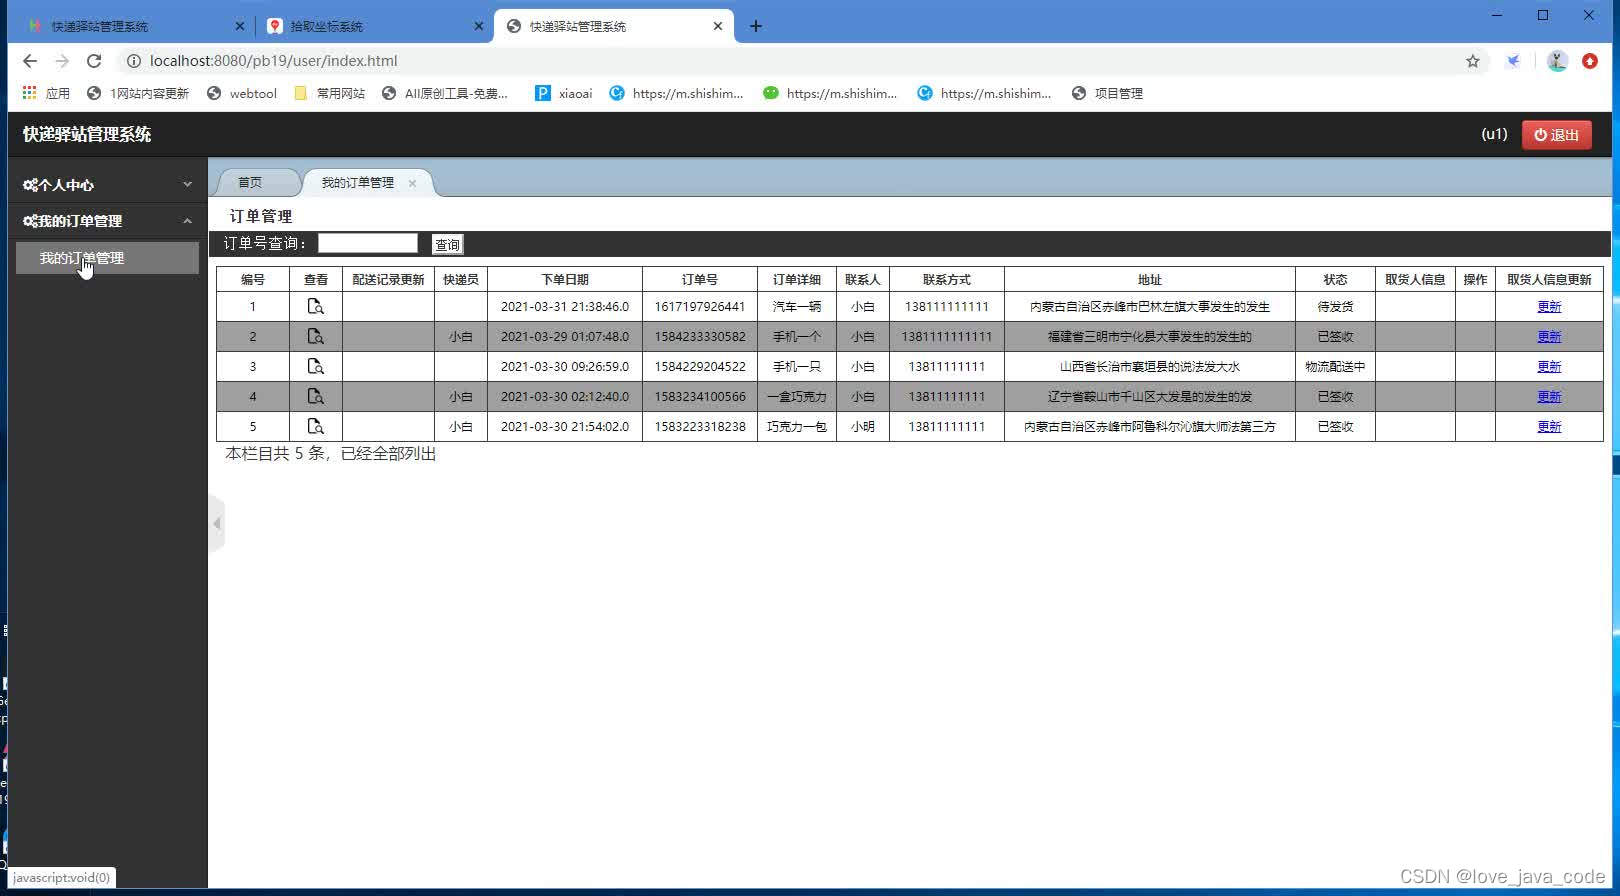
Task: Click 更新 link for order 1583223318238
Action: click(1549, 427)
